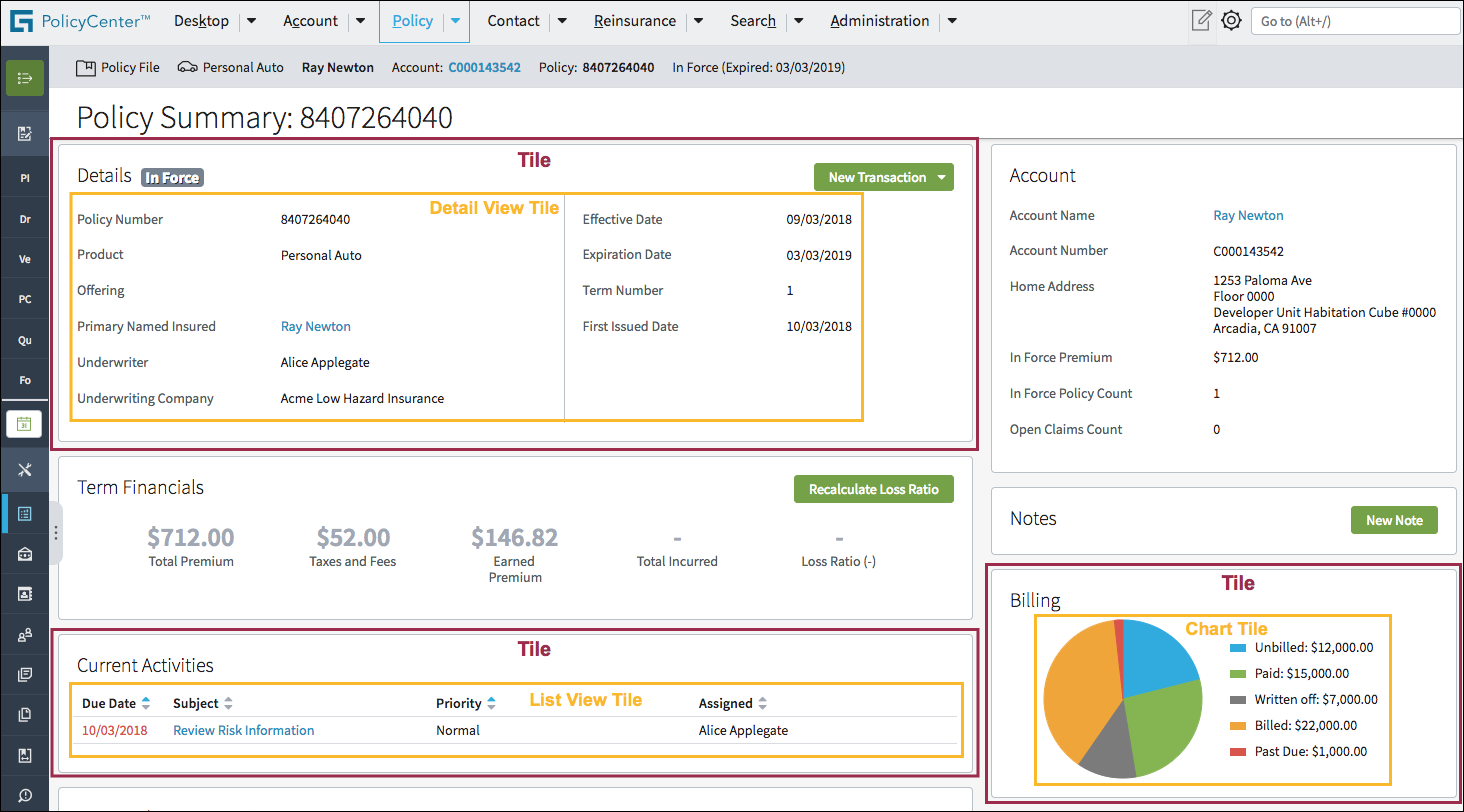Screen dimensions: 1464x812
Task: Open the Search dropdown arrow
Action: (x=798, y=20)
